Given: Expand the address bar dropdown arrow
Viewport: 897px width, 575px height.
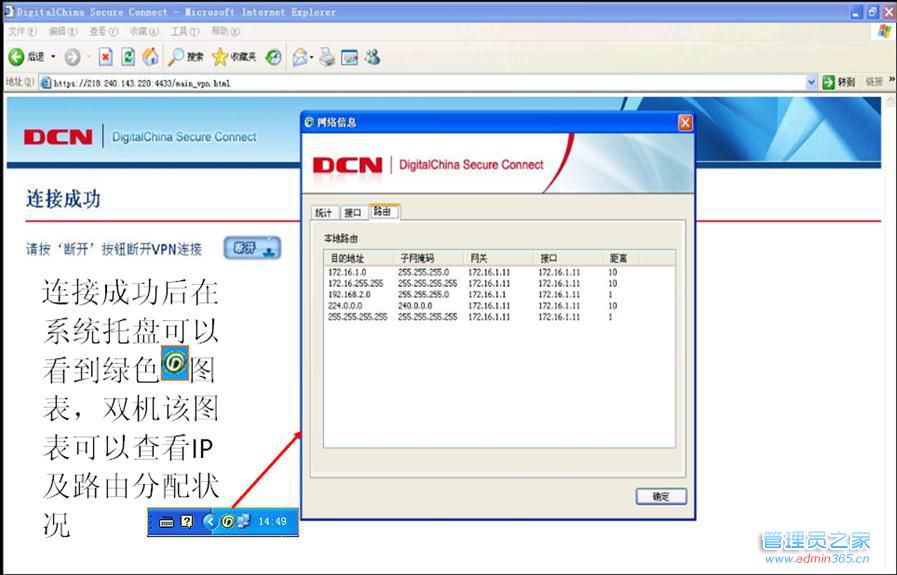Looking at the screenshot, I should [x=811, y=83].
